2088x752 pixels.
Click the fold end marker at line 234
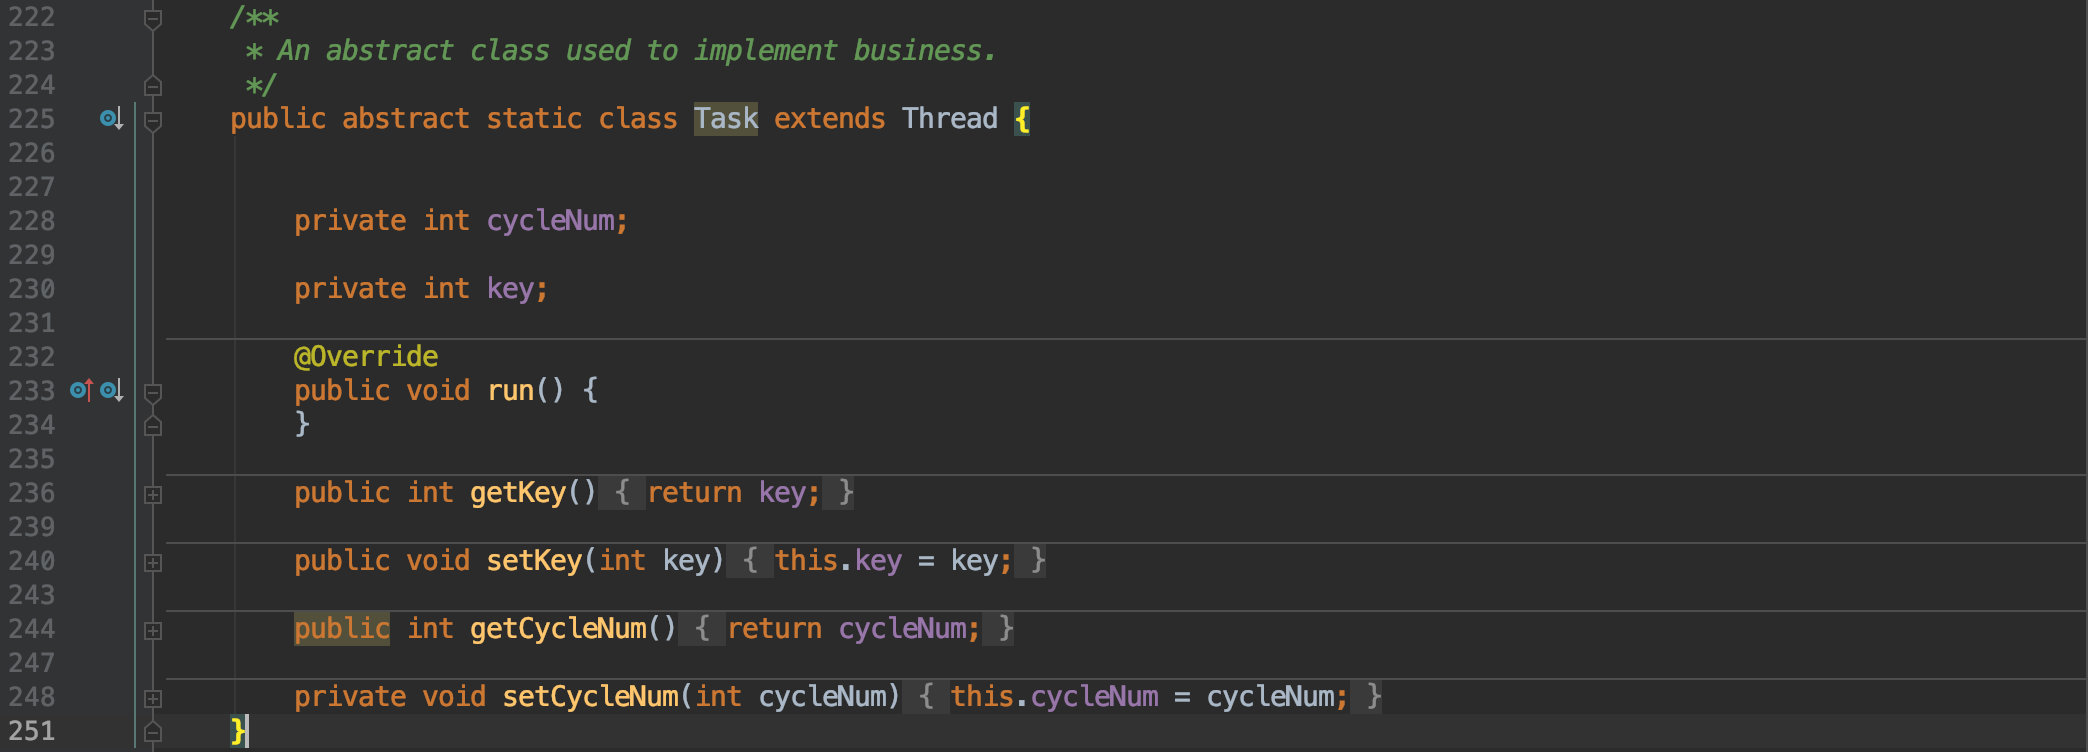point(153,426)
